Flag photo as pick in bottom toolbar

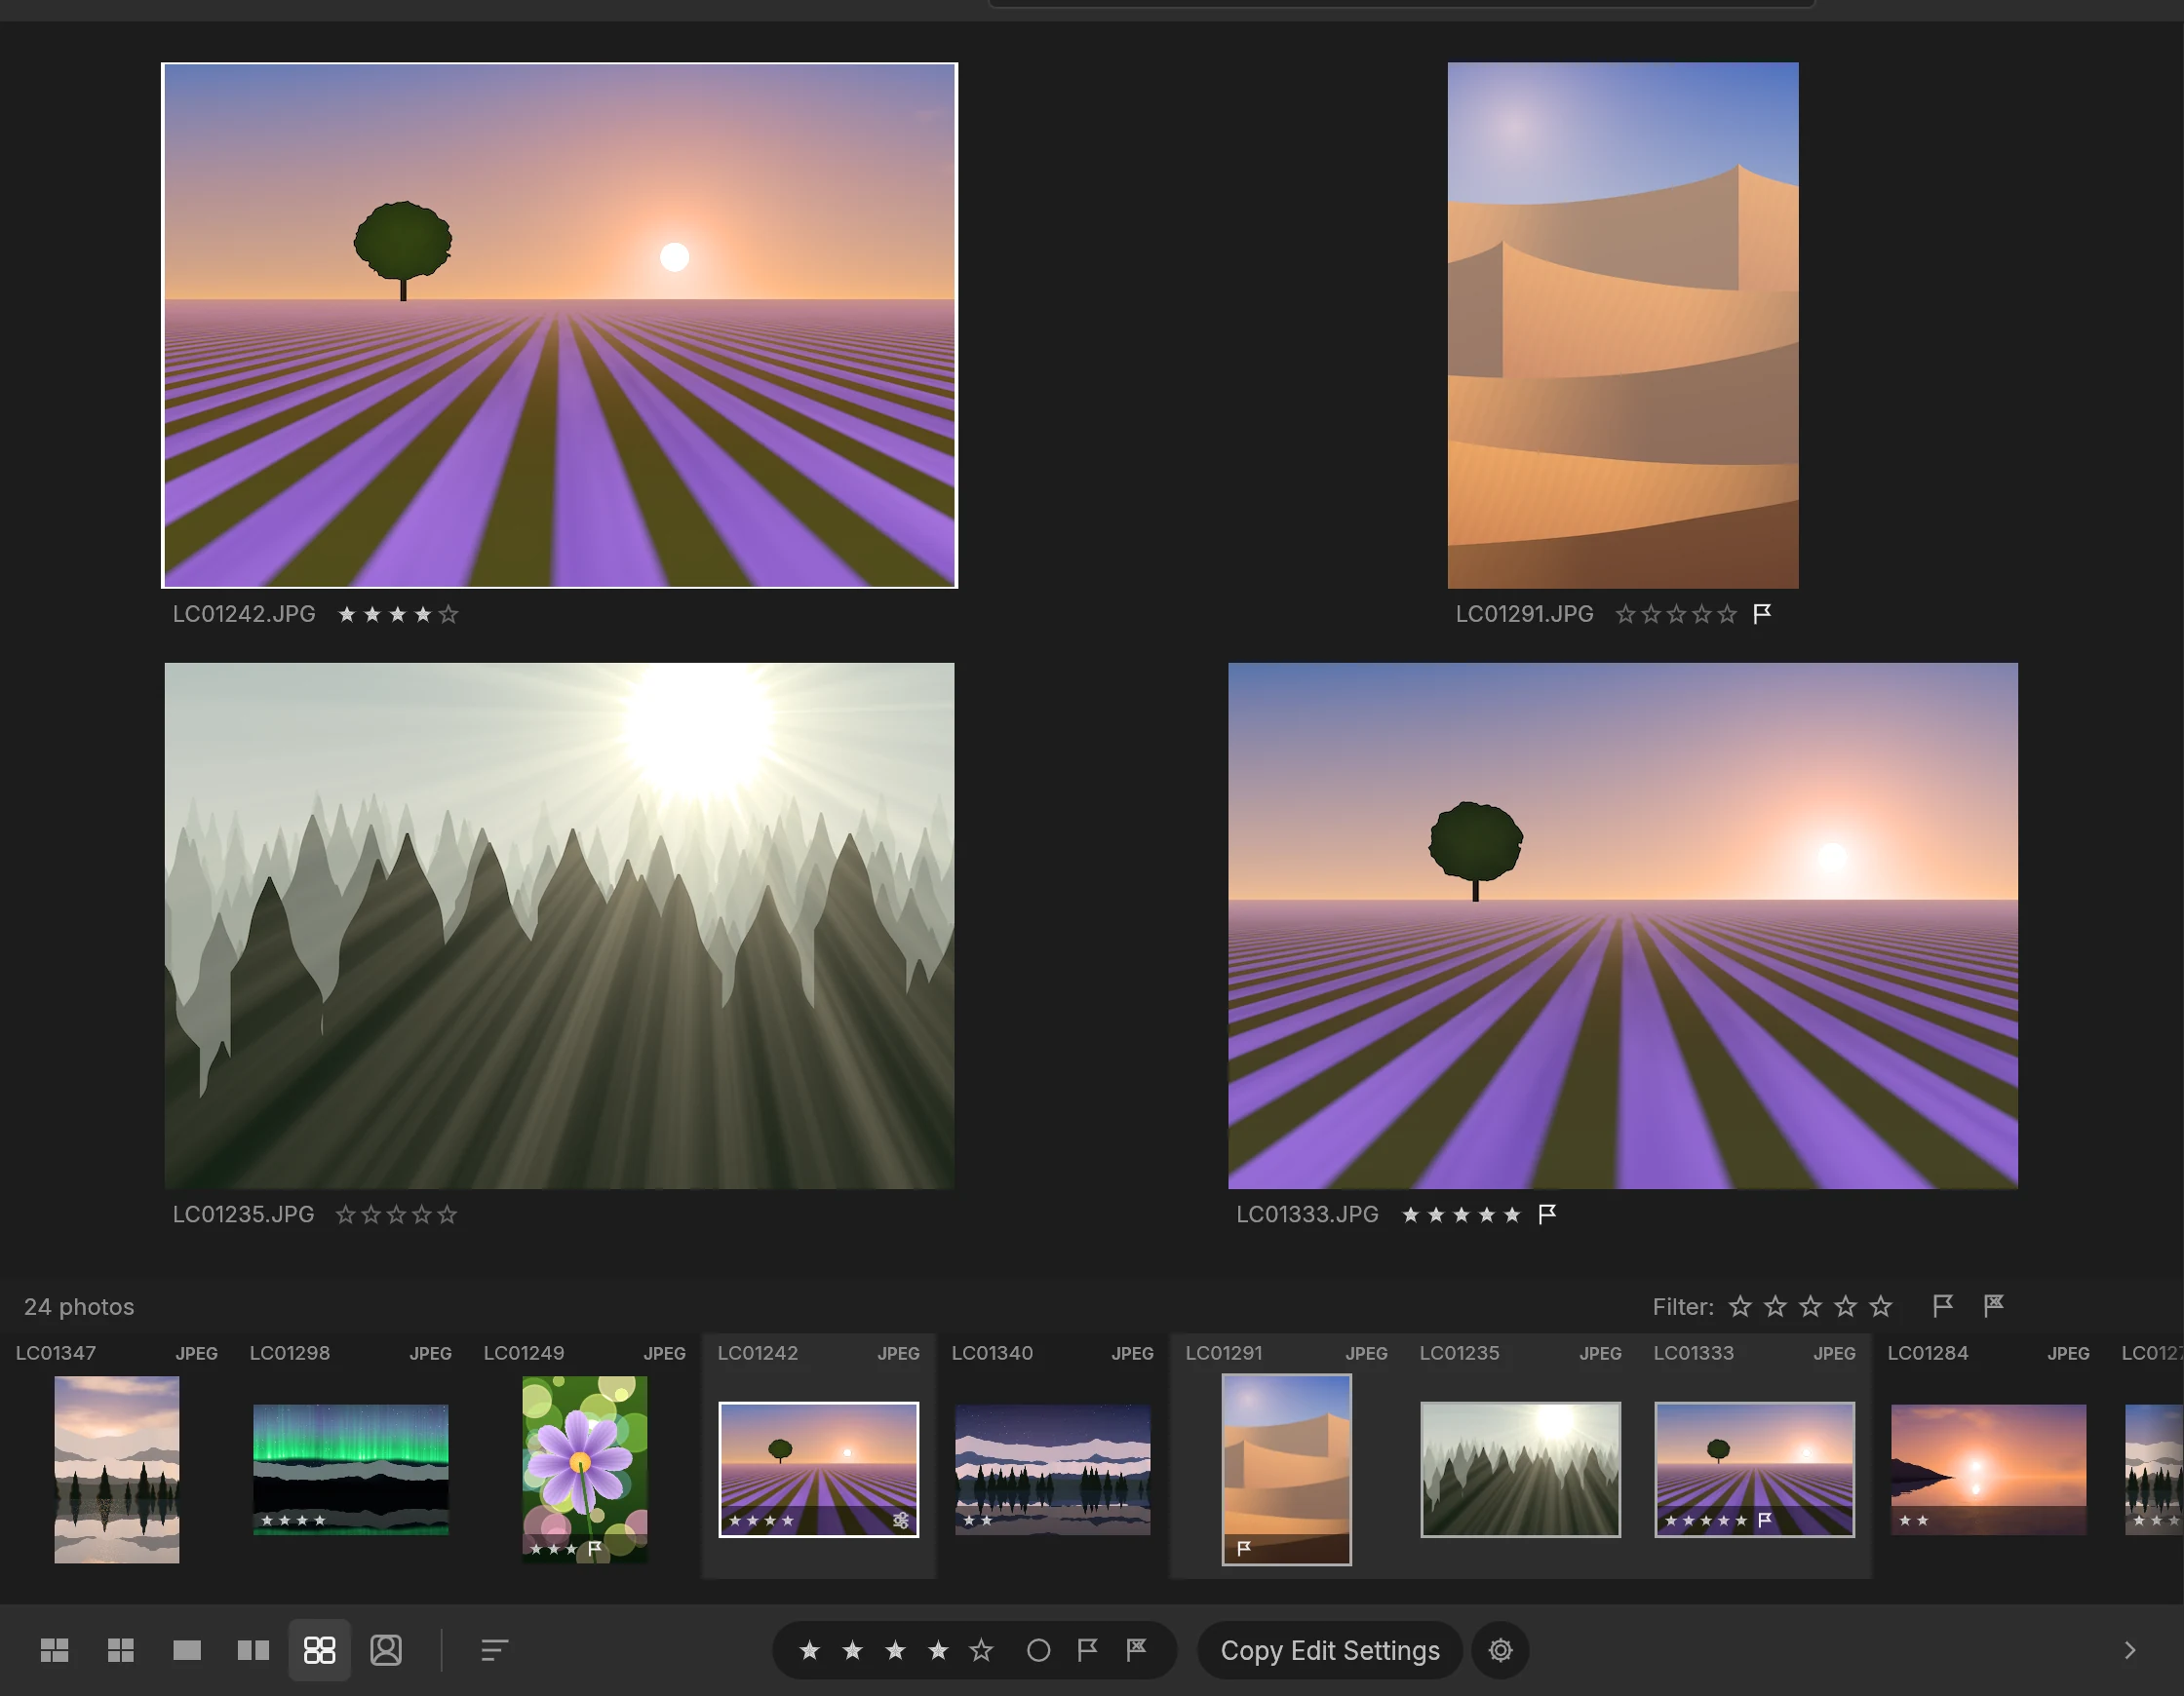1087,1649
